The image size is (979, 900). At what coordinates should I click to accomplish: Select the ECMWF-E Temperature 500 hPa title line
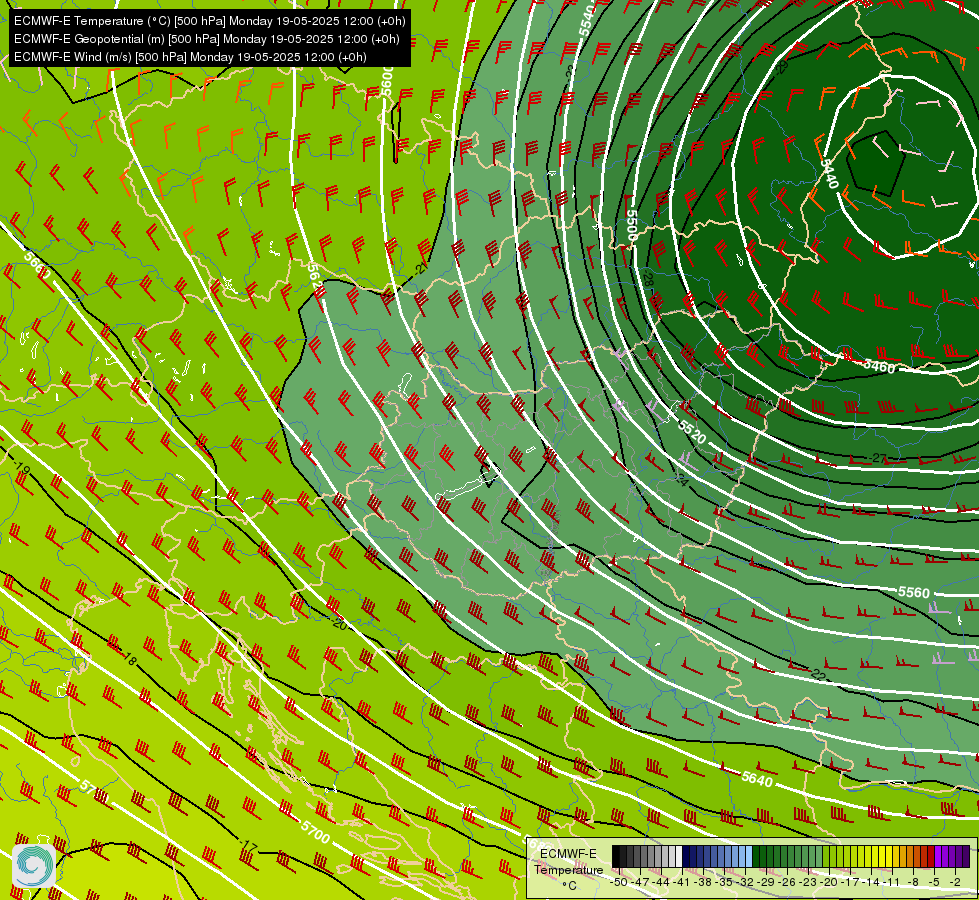210,21
